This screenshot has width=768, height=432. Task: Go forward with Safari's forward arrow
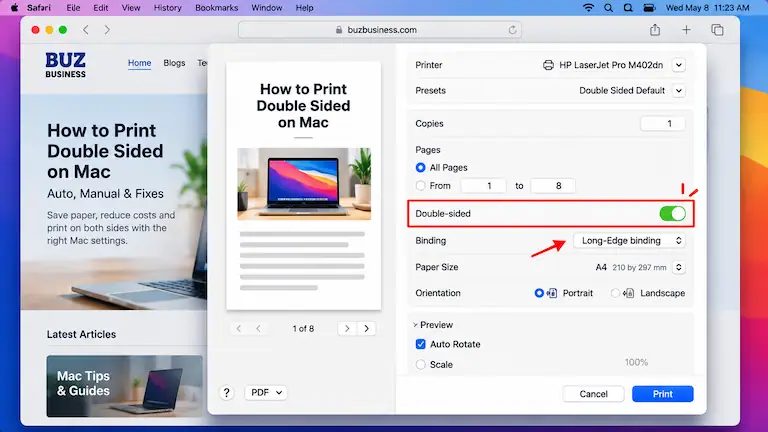pos(107,30)
